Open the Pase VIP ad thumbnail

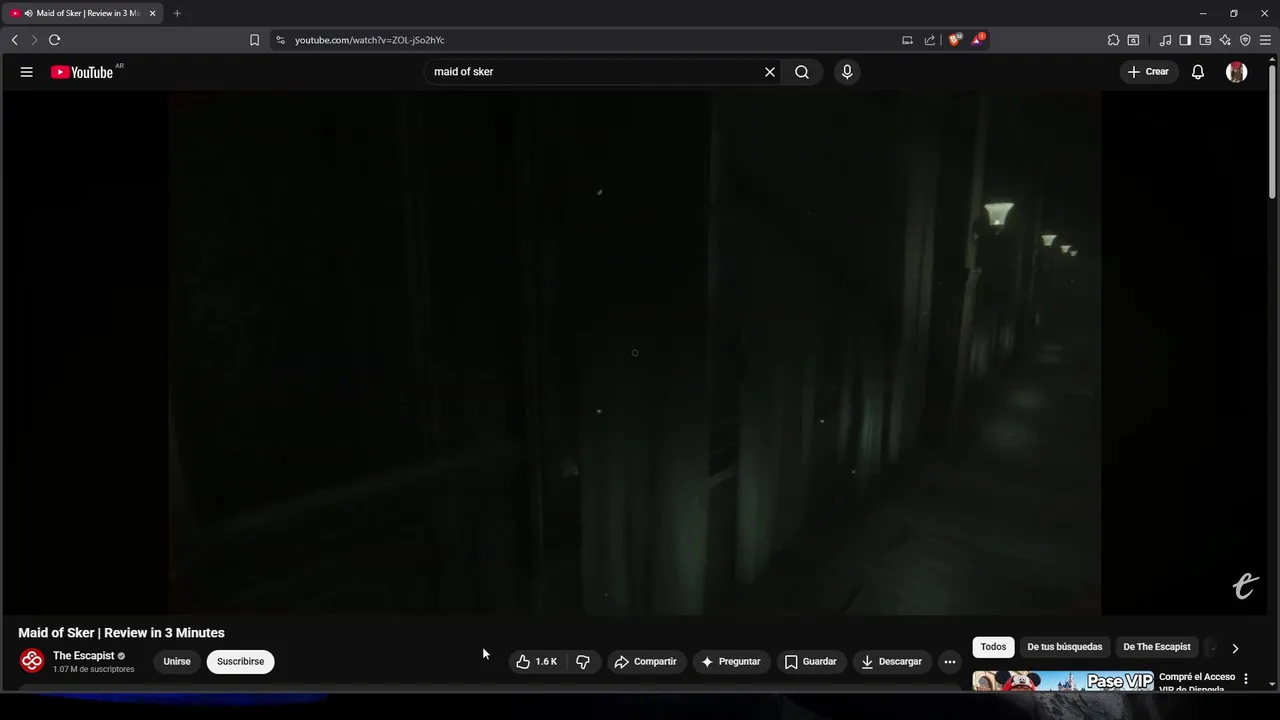[x=1063, y=681]
